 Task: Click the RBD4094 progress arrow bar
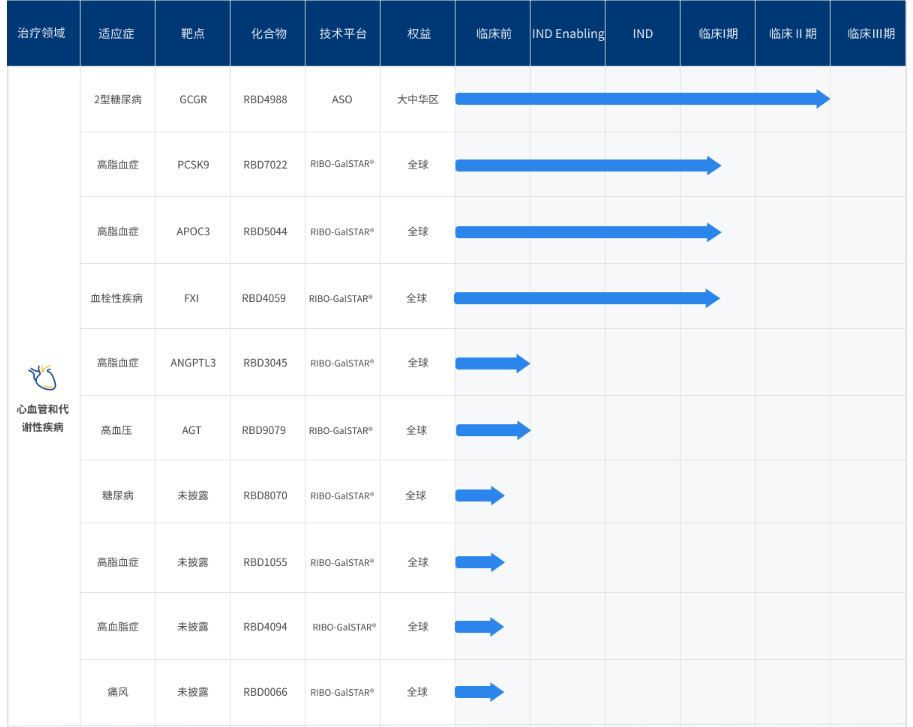click(x=479, y=627)
